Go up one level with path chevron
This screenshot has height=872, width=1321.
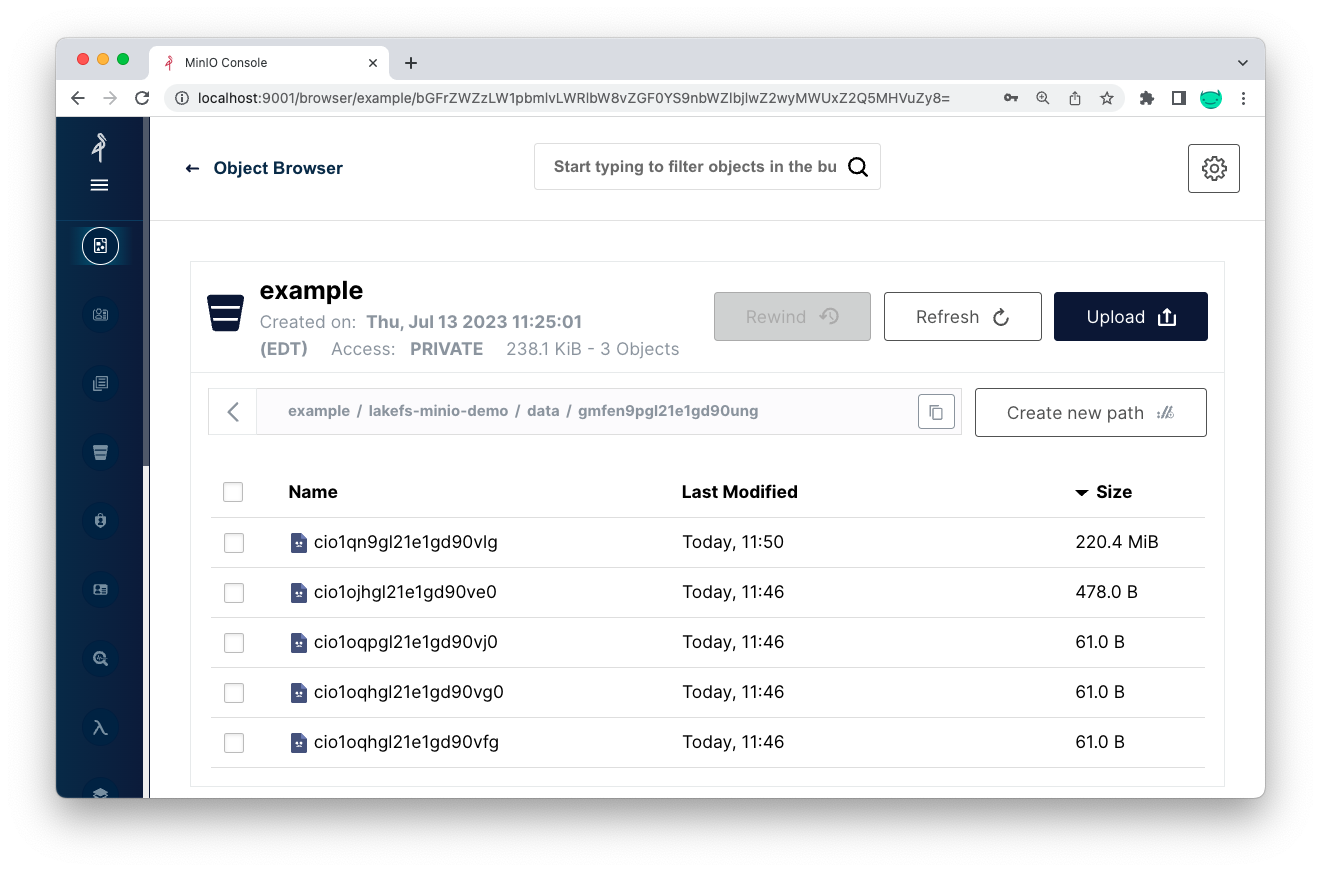point(233,412)
